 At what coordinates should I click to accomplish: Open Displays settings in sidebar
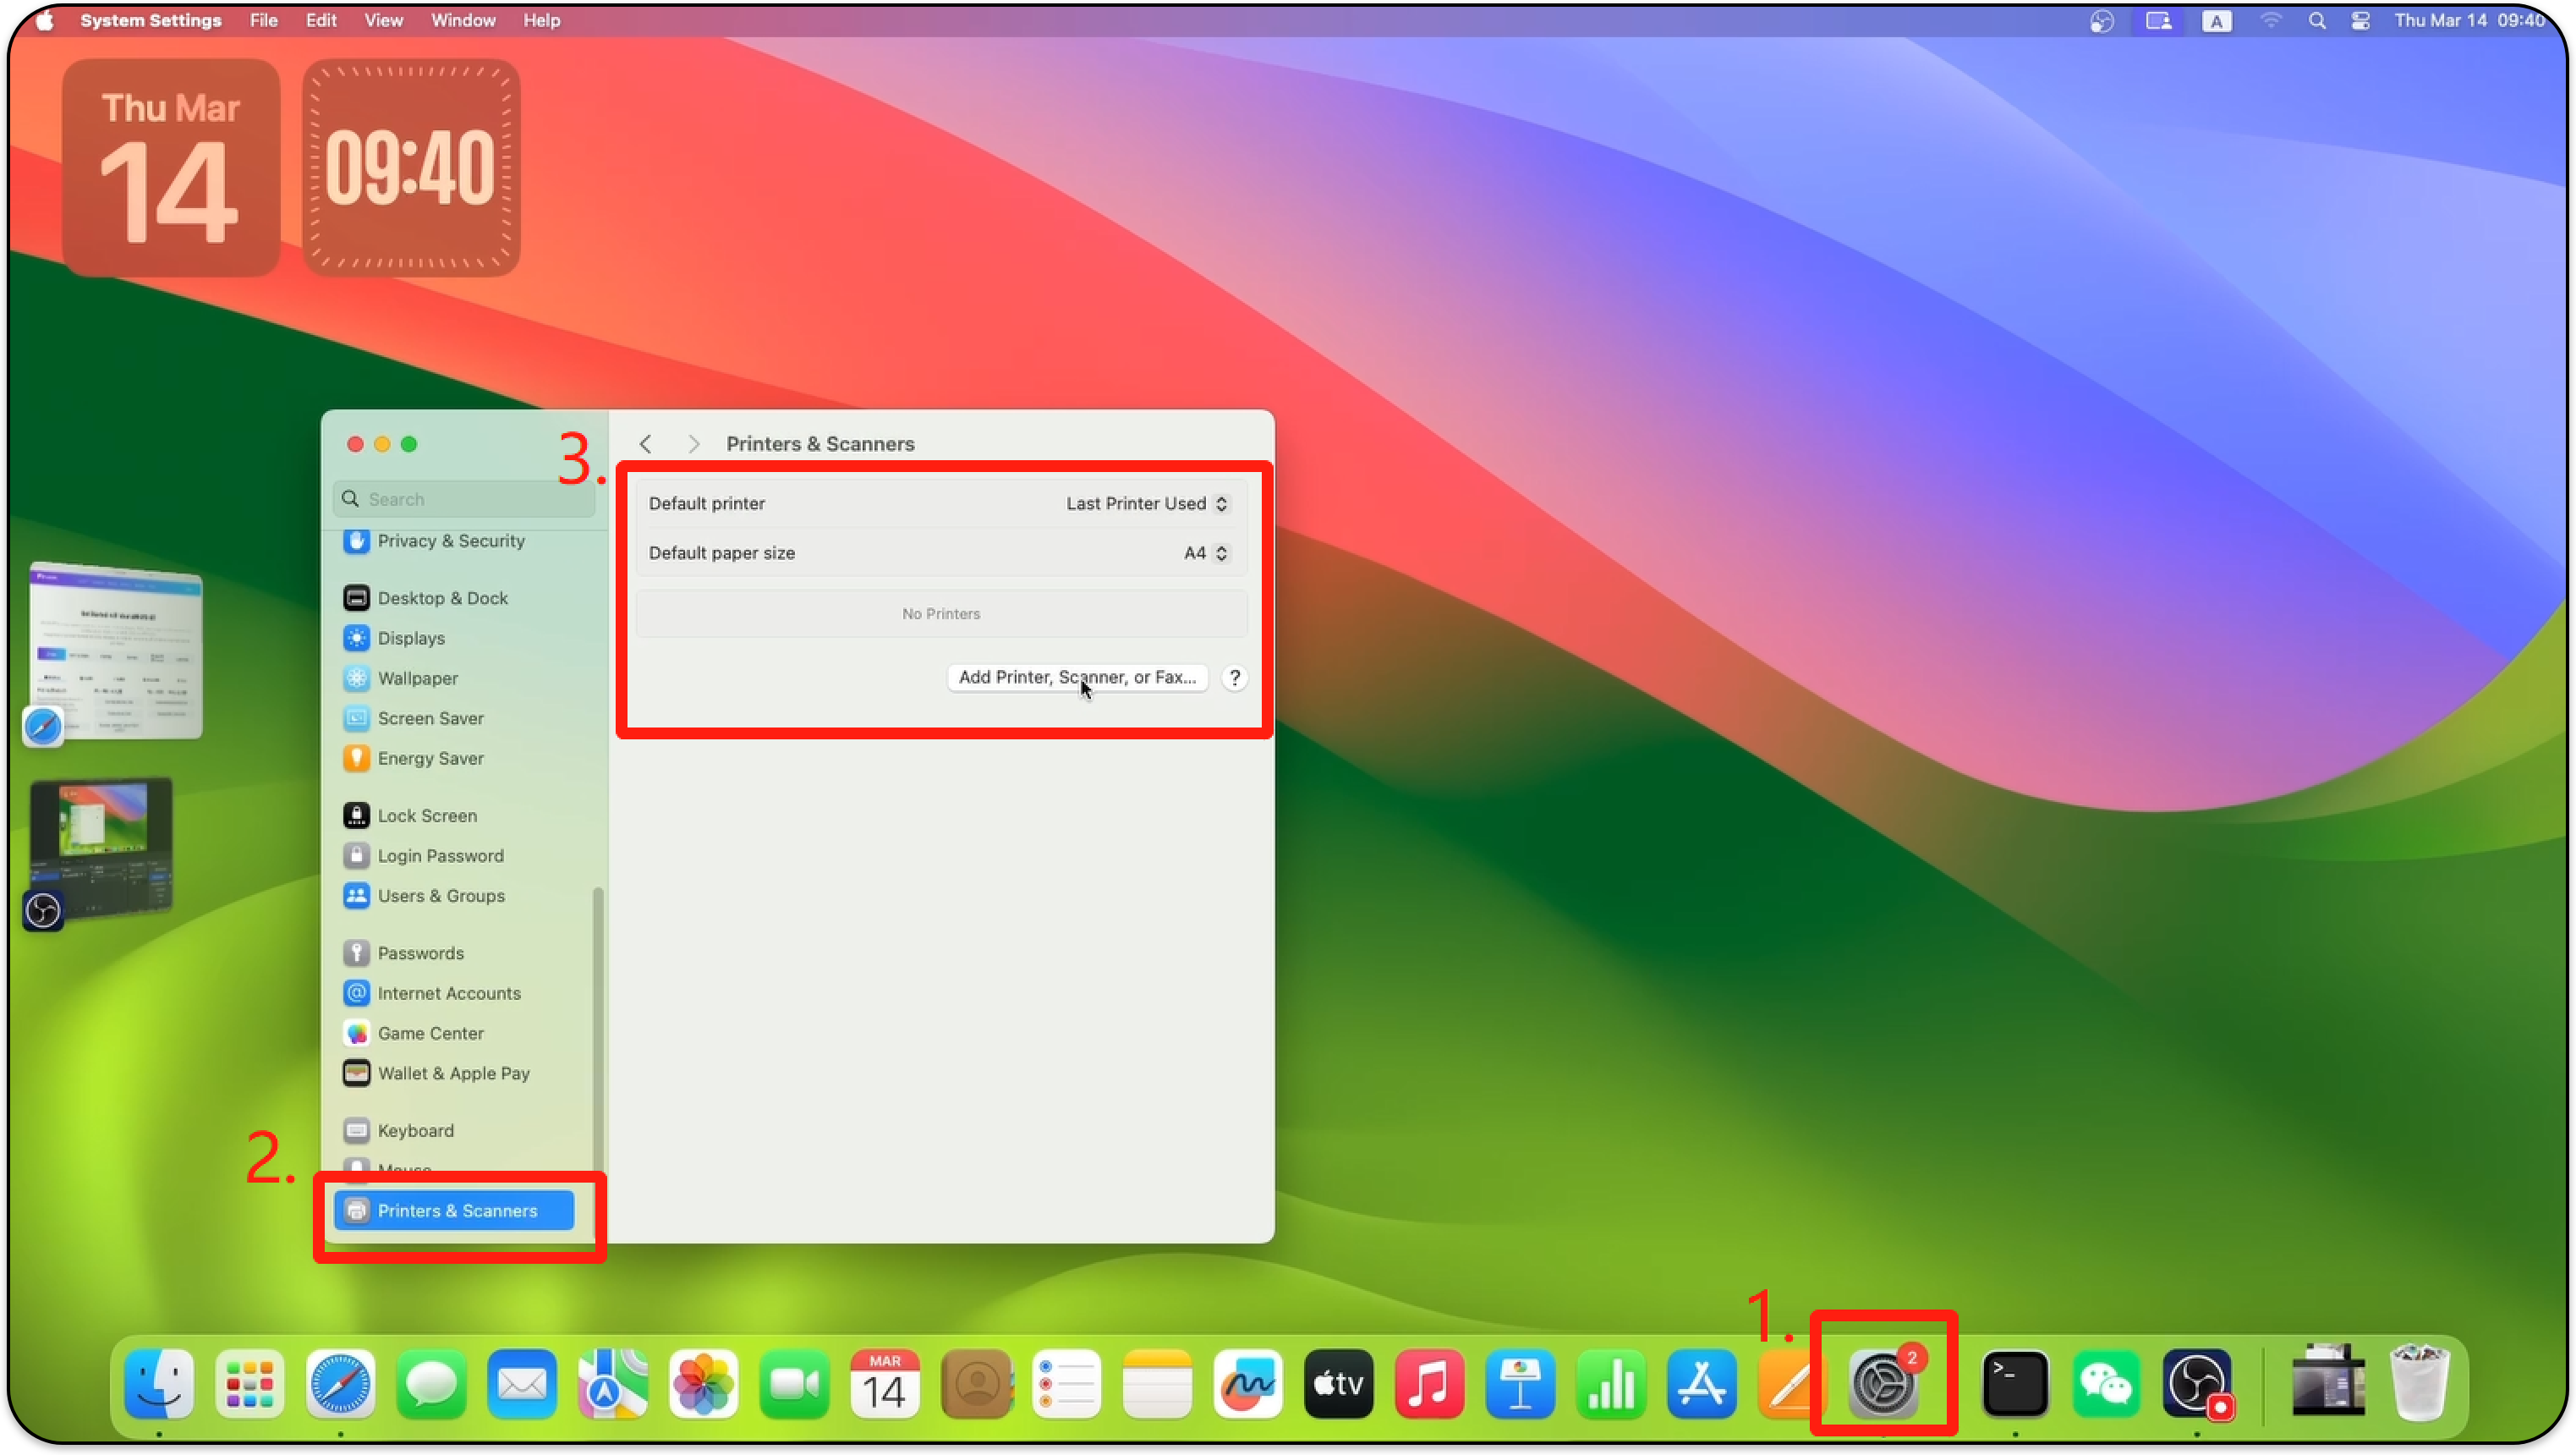410,638
